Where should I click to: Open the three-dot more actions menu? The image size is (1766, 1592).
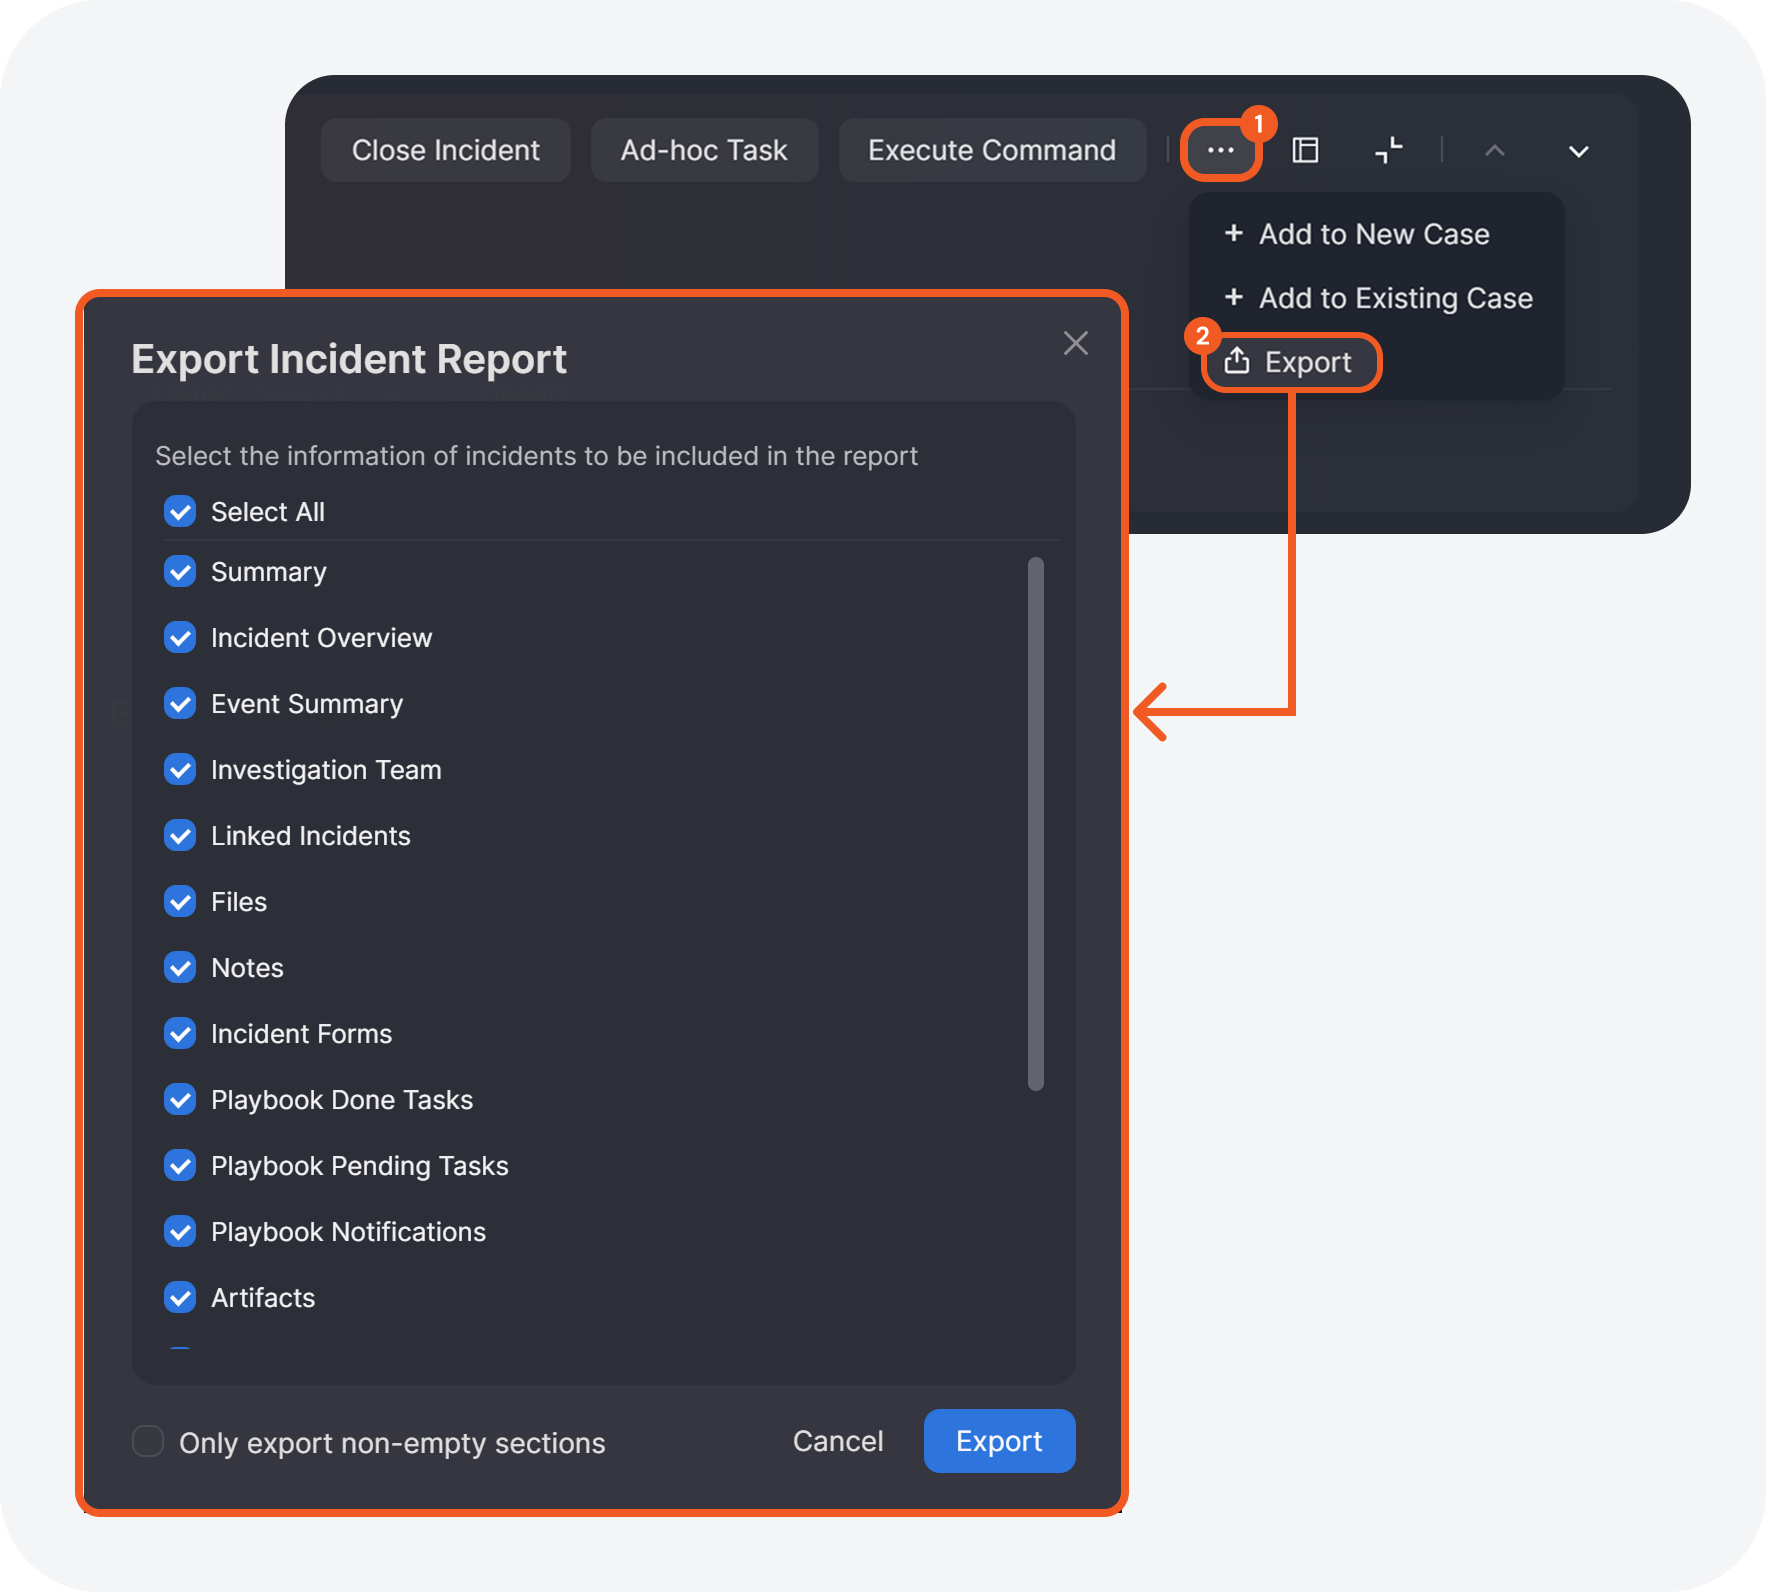point(1220,151)
